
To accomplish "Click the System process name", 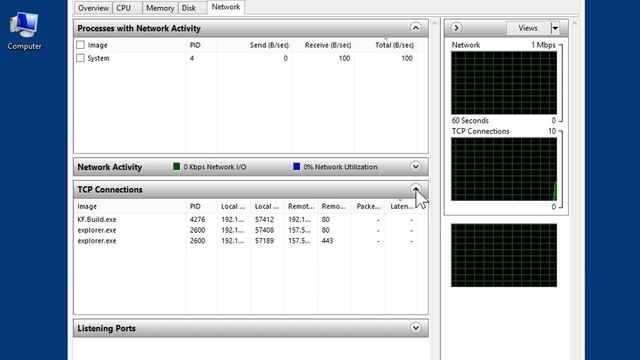I will 98,58.
